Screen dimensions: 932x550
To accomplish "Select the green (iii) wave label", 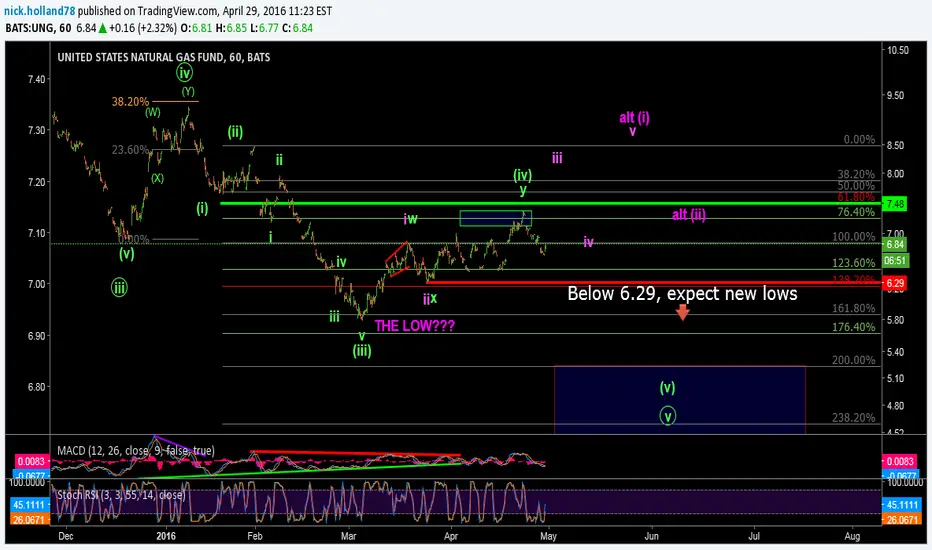I will pos(362,351).
